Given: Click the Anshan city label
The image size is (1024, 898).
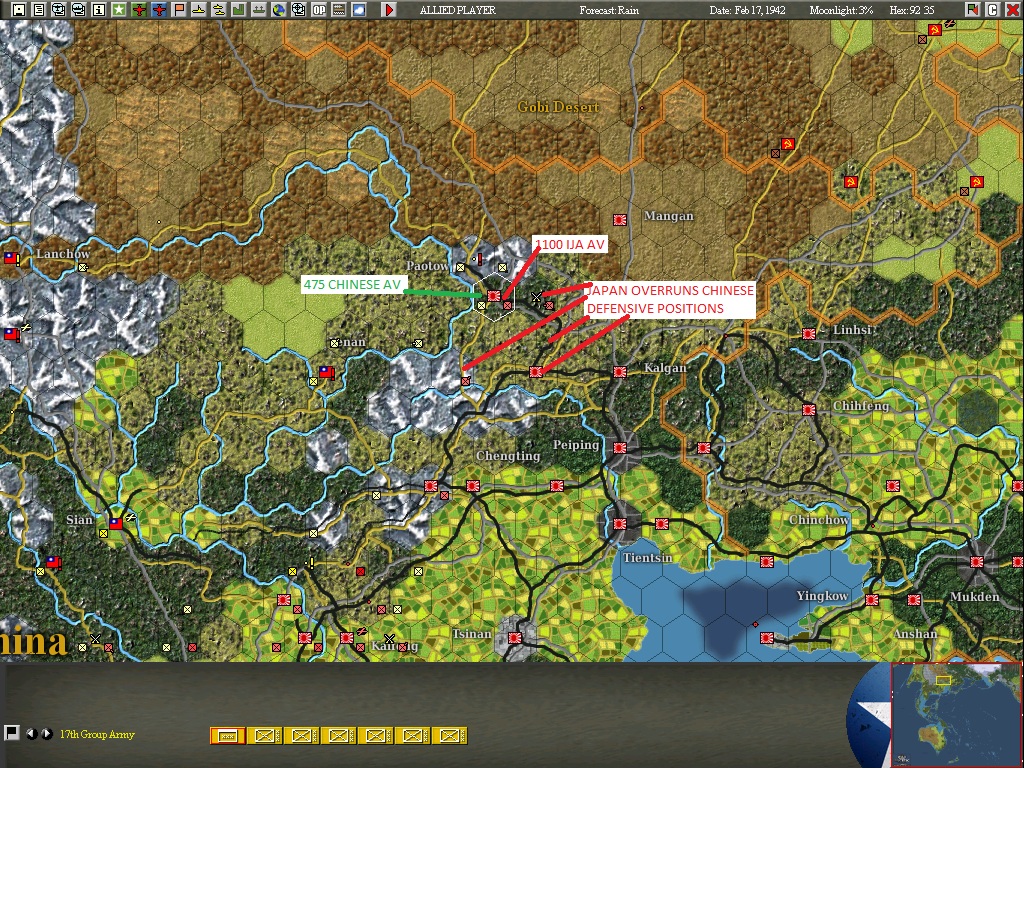Looking at the screenshot, I should tap(915, 633).
